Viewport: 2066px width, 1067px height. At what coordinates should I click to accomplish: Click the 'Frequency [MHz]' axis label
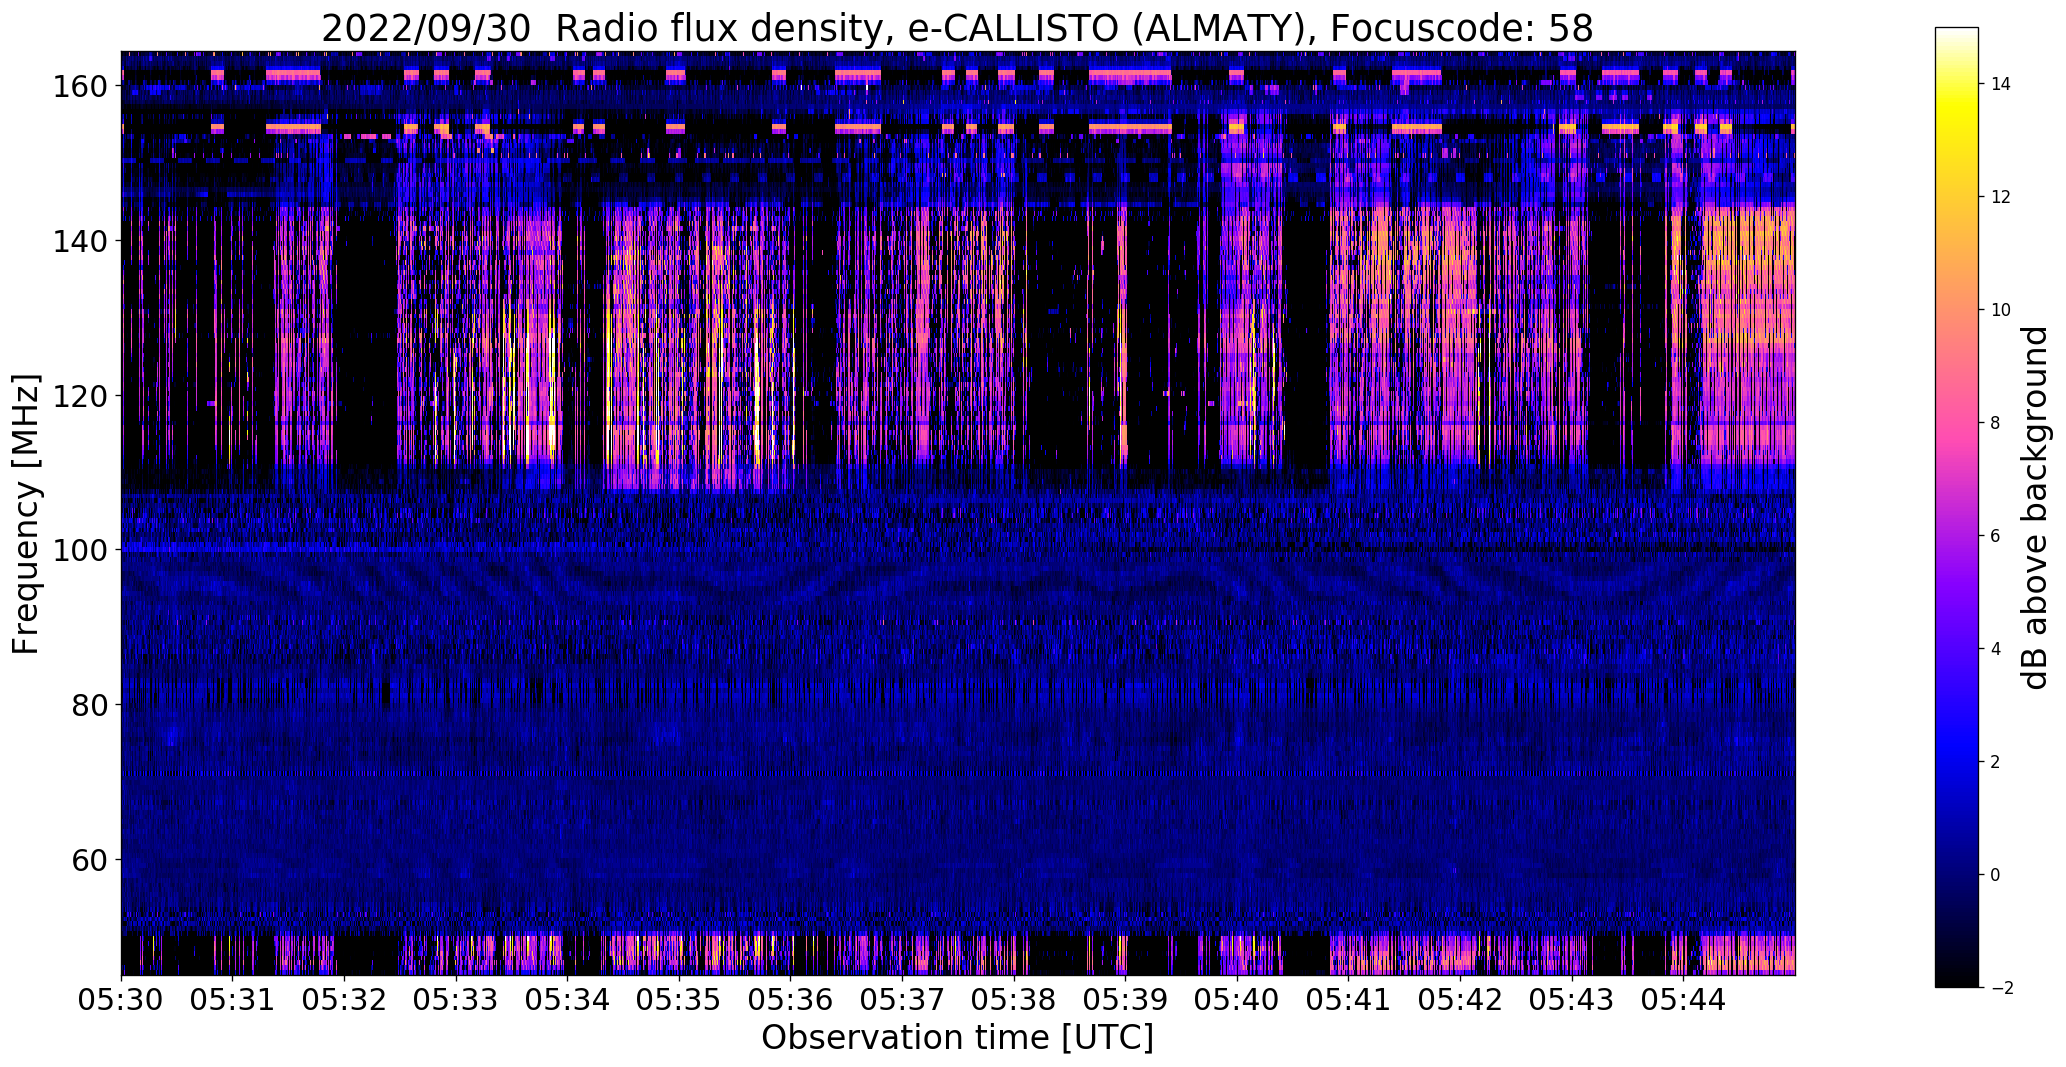[26, 514]
